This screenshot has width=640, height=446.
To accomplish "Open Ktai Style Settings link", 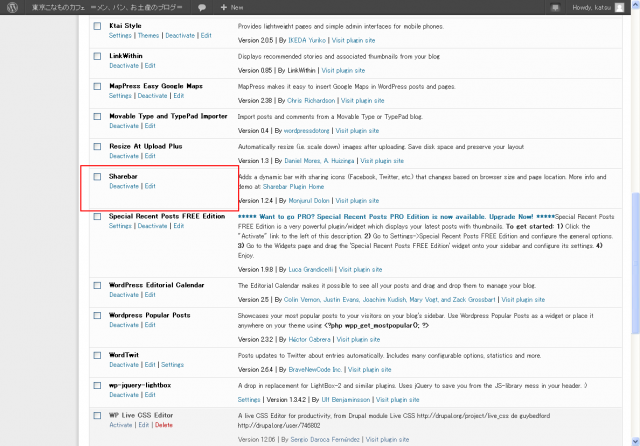I will tap(120, 36).
